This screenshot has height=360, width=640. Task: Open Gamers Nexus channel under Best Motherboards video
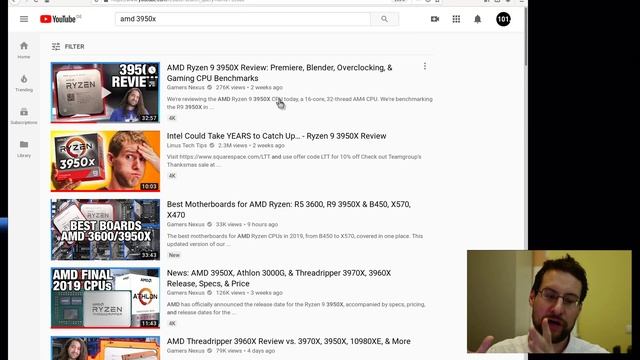pyautogui.click(x=185, y=224)
